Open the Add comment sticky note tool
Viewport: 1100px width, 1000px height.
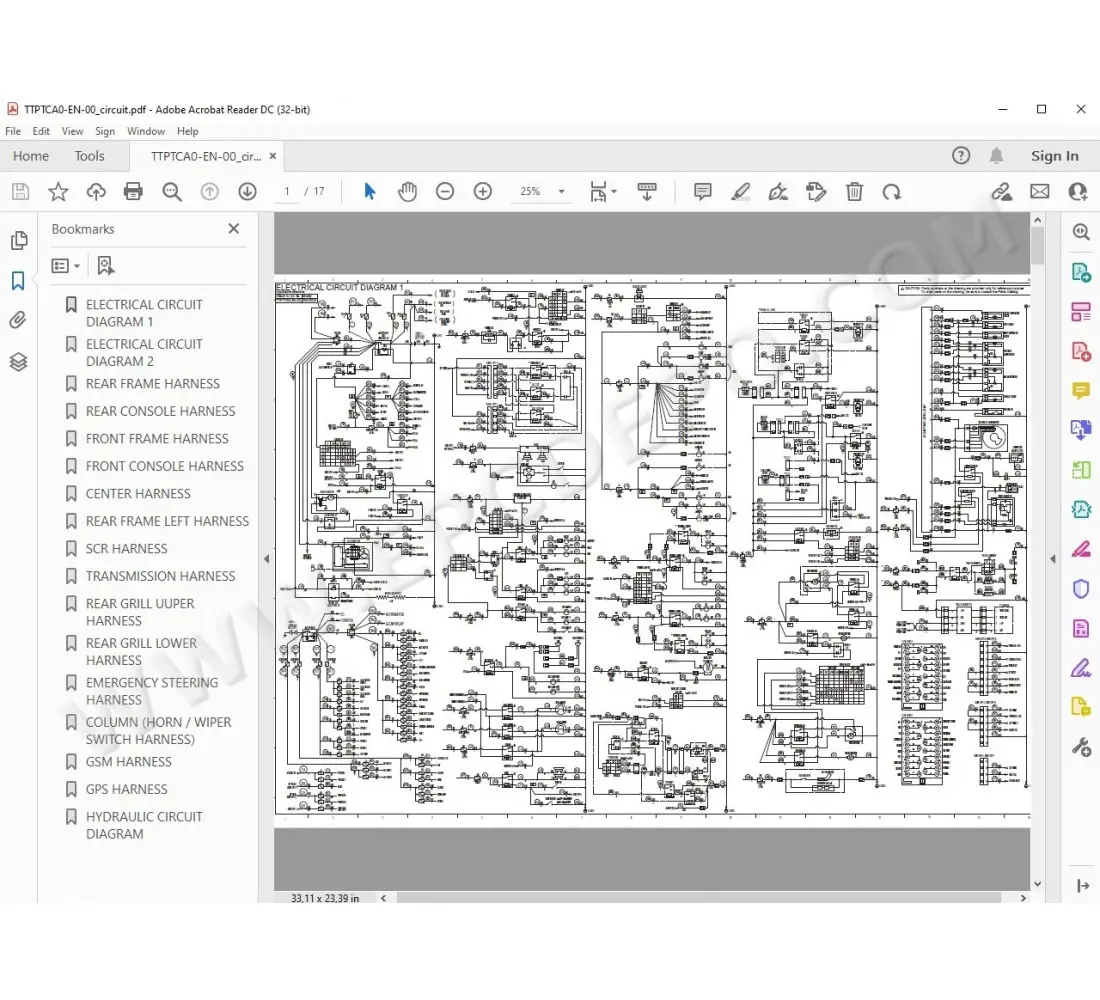point(702,191)
